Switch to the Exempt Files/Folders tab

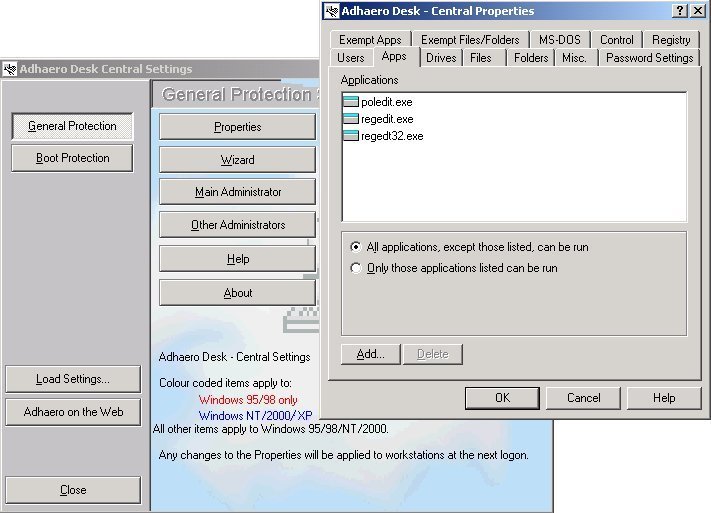pyautogui.click(x=470, y=39)
